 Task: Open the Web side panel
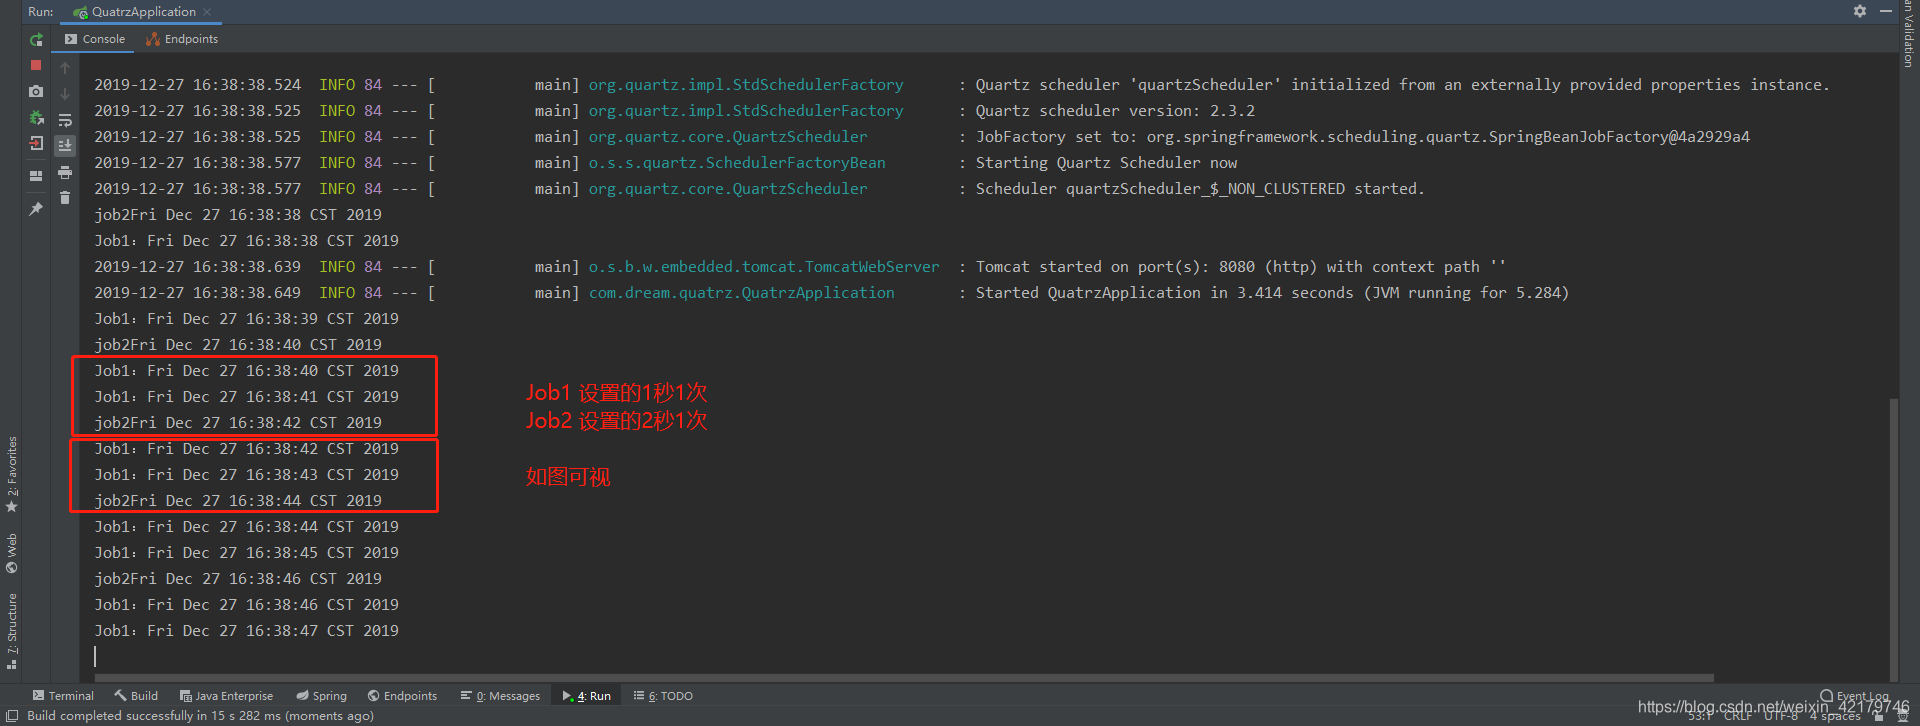[12, 553]
